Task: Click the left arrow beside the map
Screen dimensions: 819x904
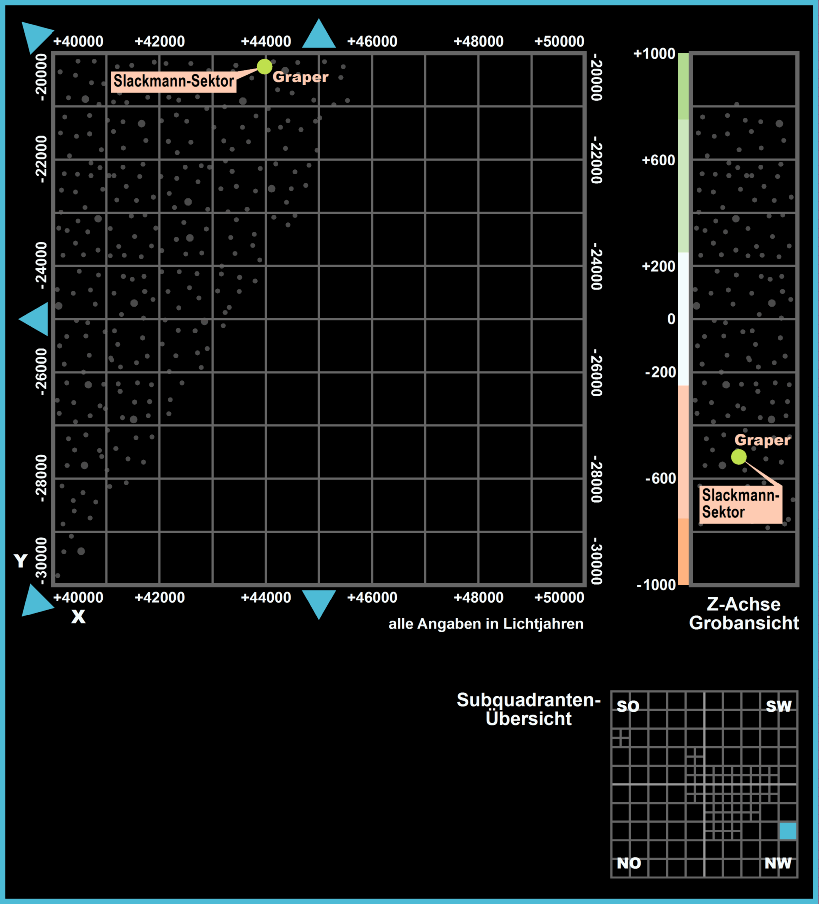Action: coord(35,320)
